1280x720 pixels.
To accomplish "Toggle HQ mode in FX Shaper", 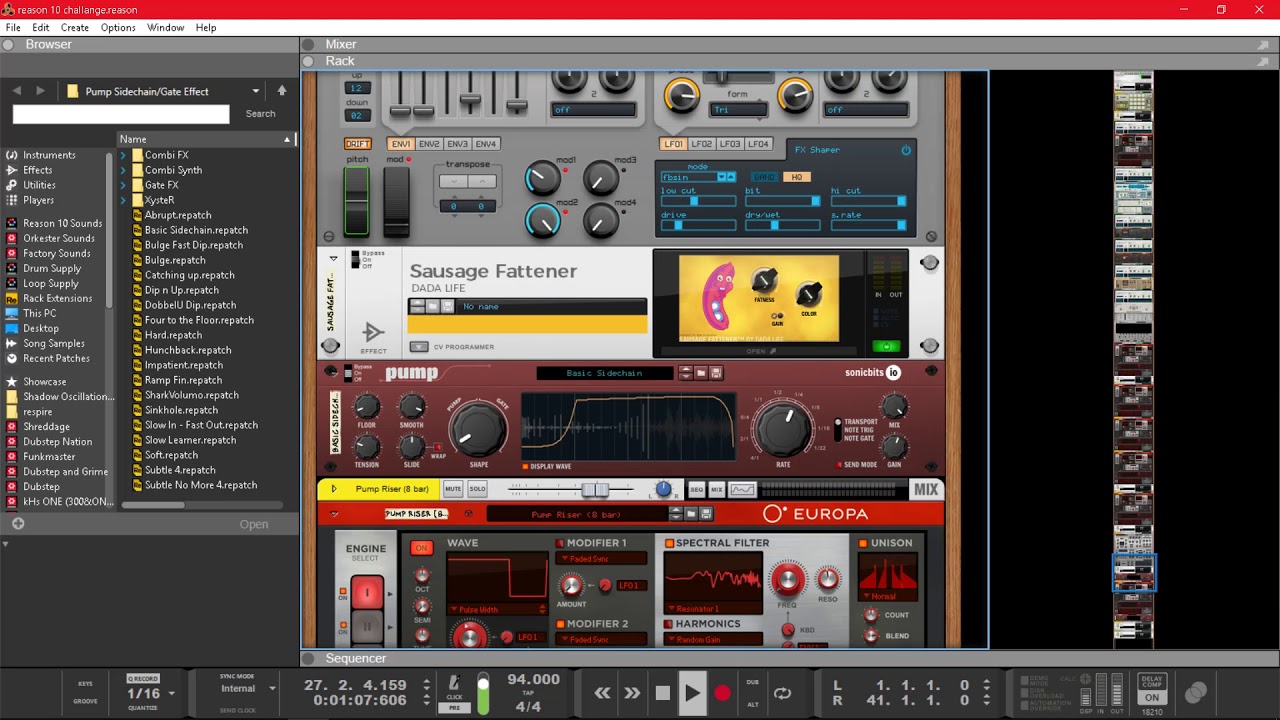I will tap(797, 177).
